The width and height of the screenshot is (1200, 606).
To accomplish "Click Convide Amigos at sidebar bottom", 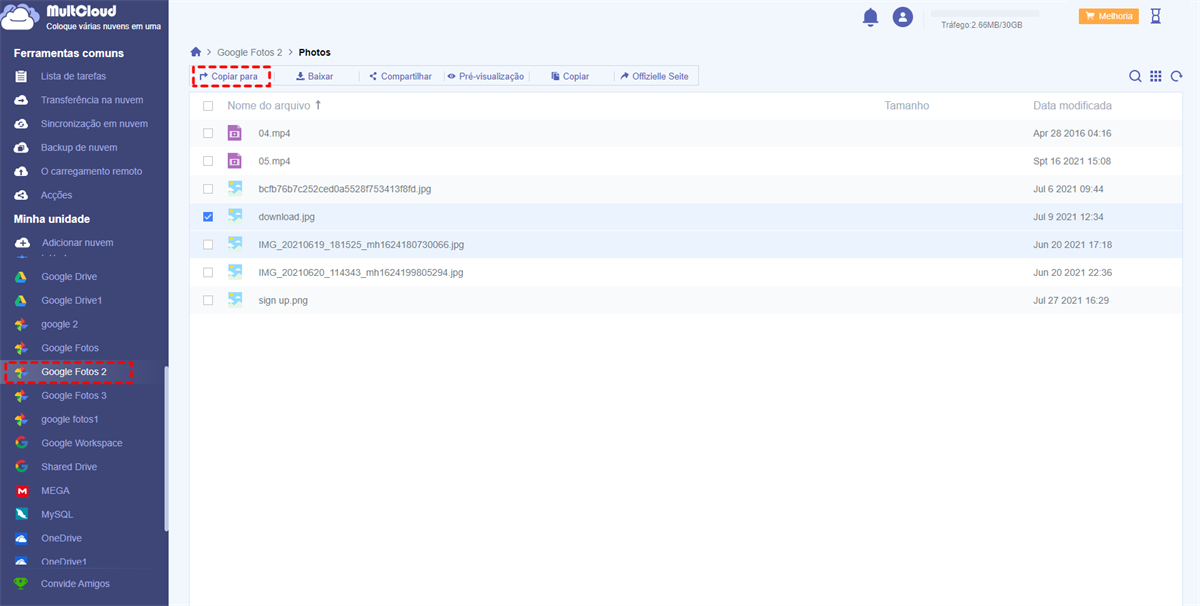I will [x=75, y=583].
